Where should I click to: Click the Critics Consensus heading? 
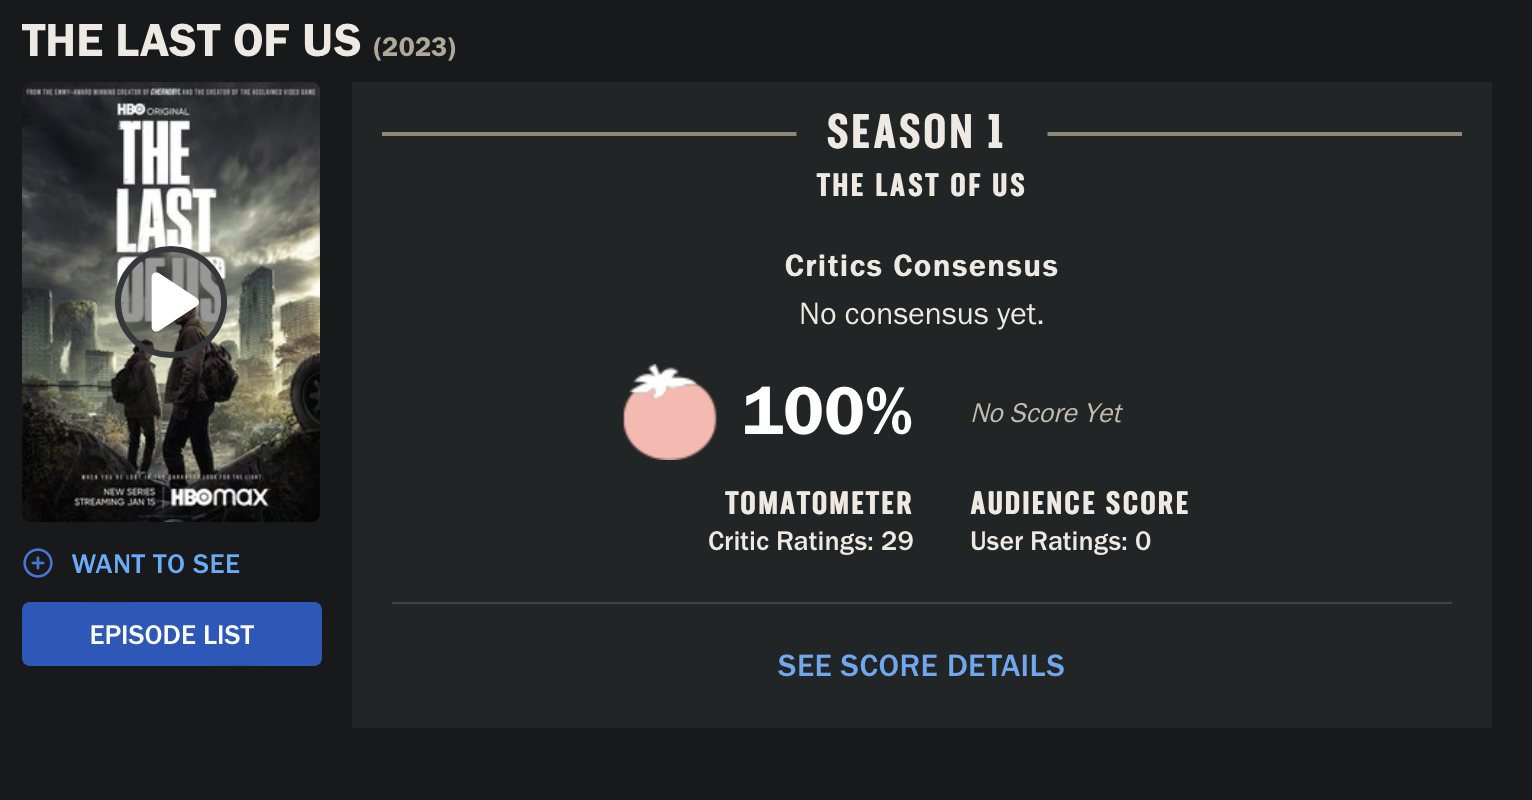point(921,266)
